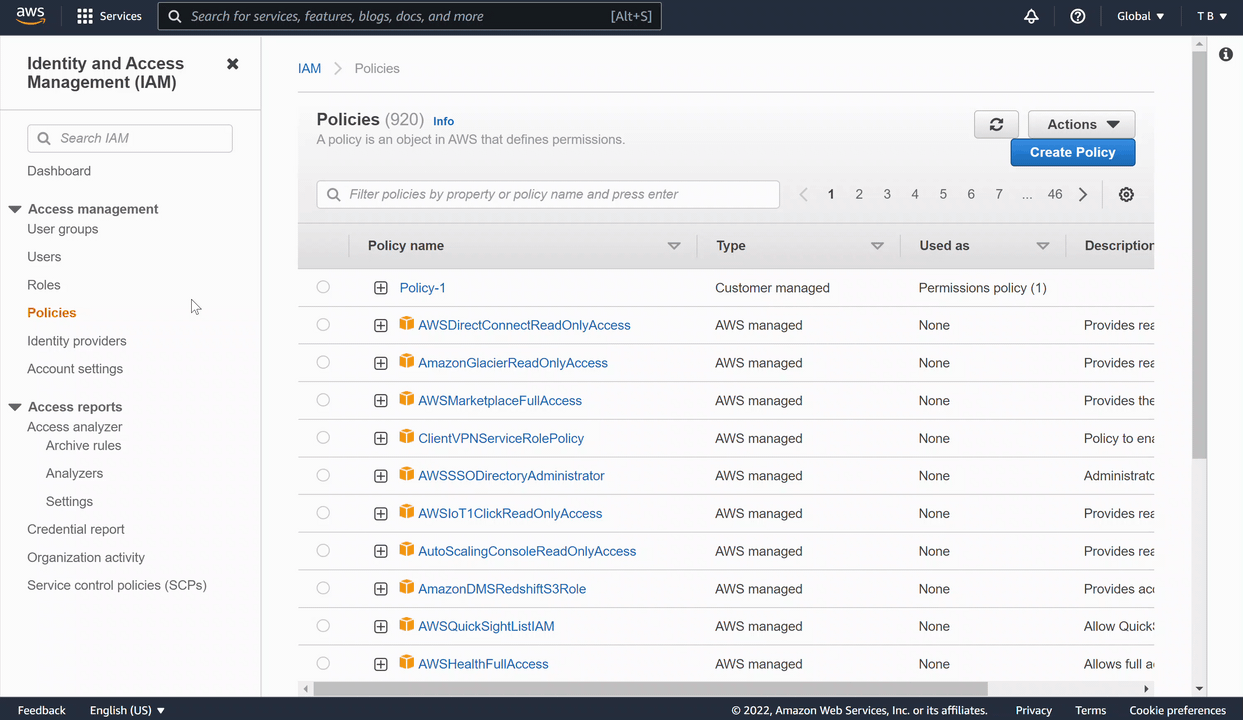Go to next page of policies
1243x720 pixels.
point(1083,195)
